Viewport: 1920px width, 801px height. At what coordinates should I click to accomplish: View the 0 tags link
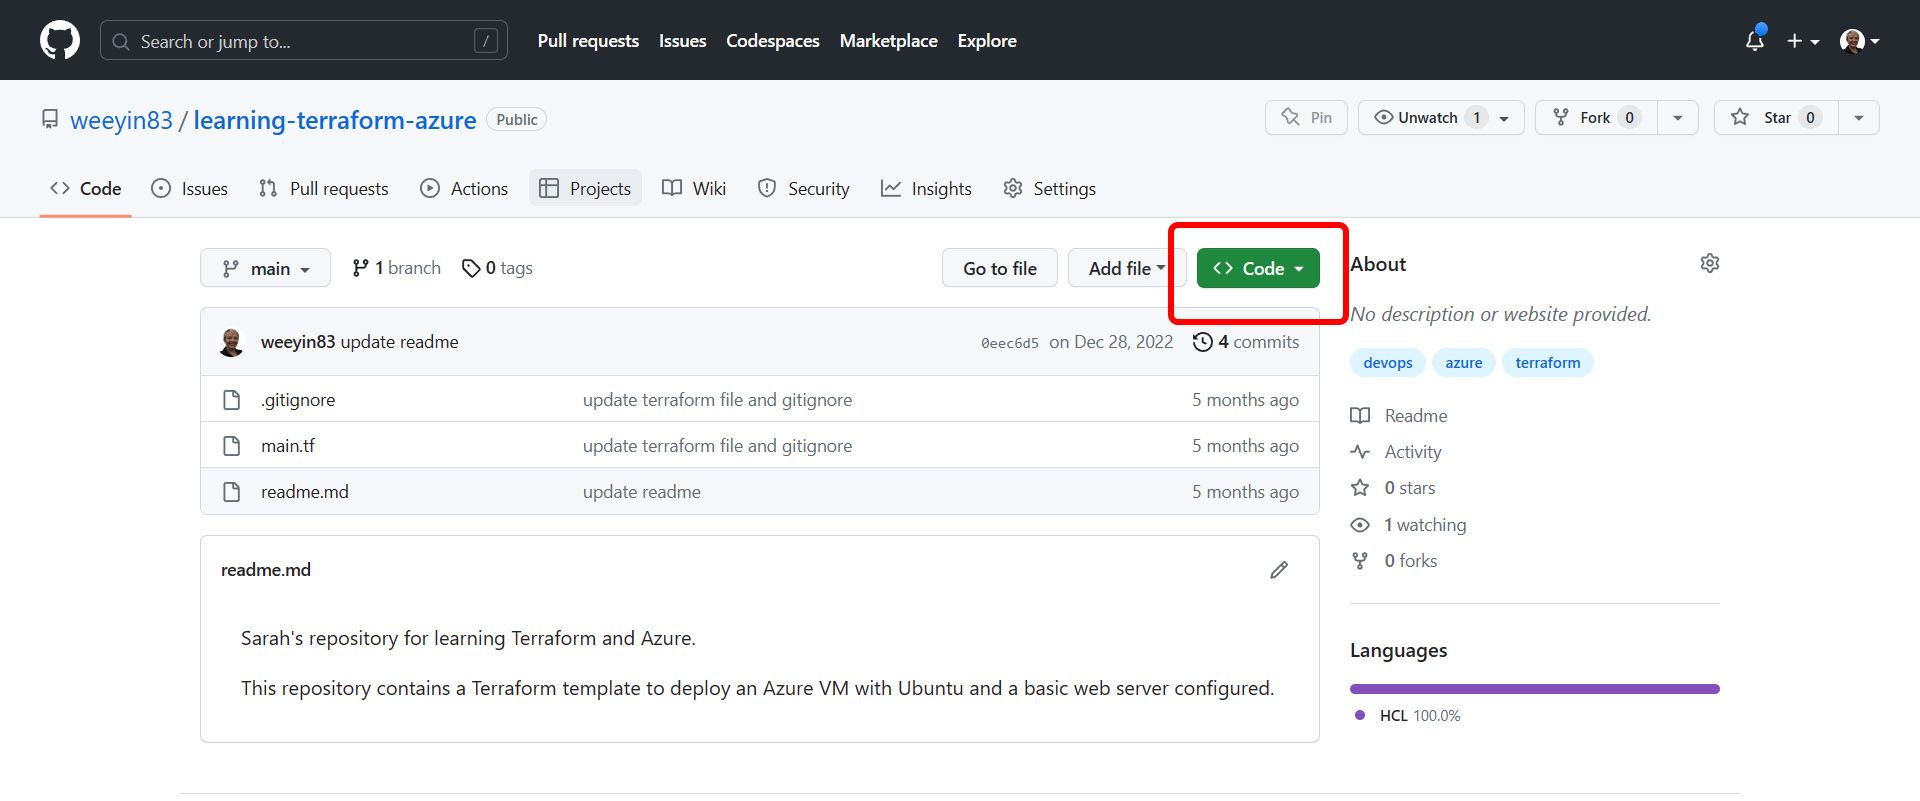[497, 268]
